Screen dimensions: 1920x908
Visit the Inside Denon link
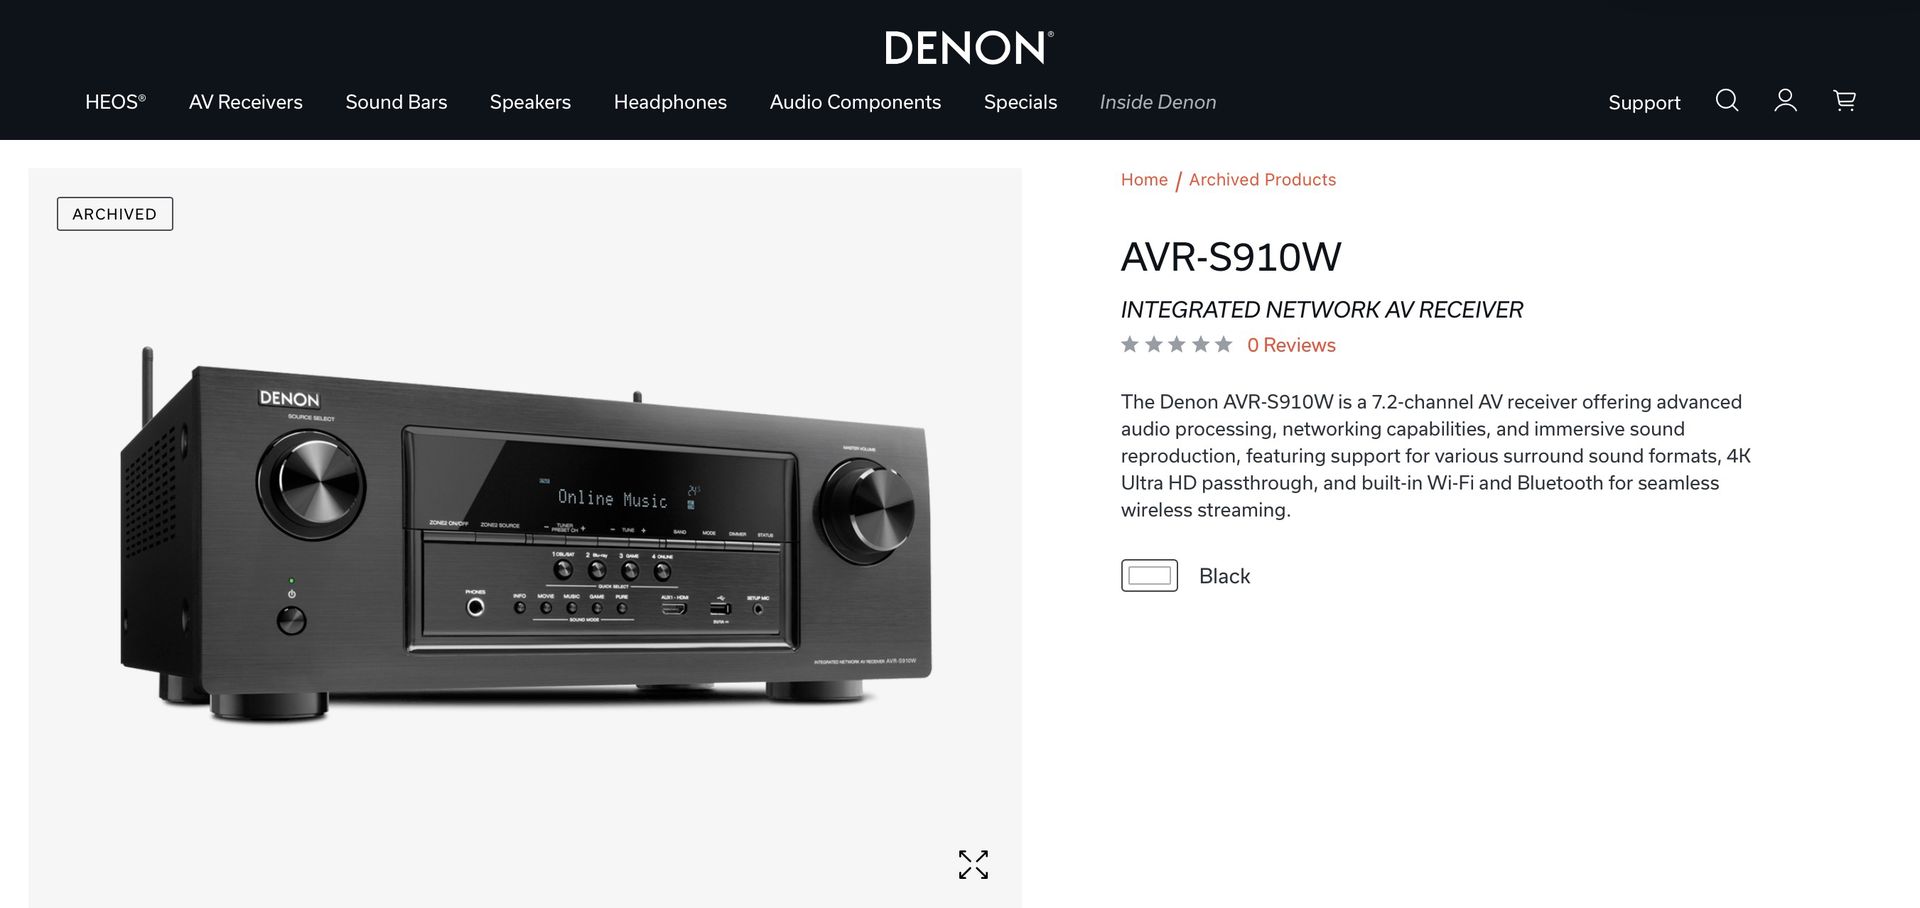[1158, 102]
